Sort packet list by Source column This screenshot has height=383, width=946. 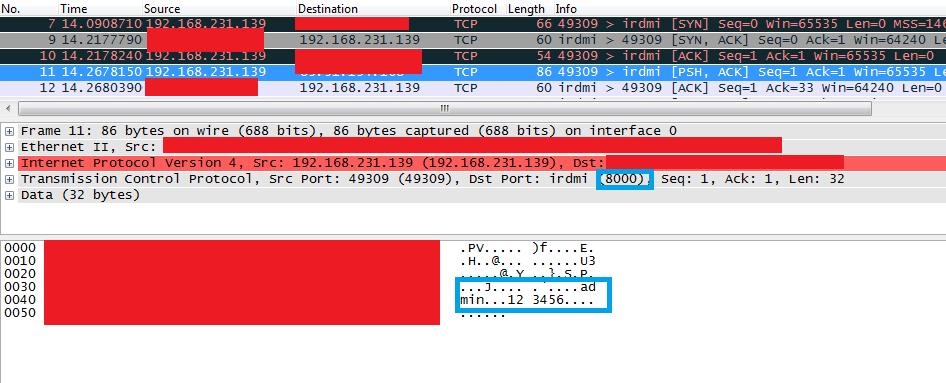tap(220, 8)
